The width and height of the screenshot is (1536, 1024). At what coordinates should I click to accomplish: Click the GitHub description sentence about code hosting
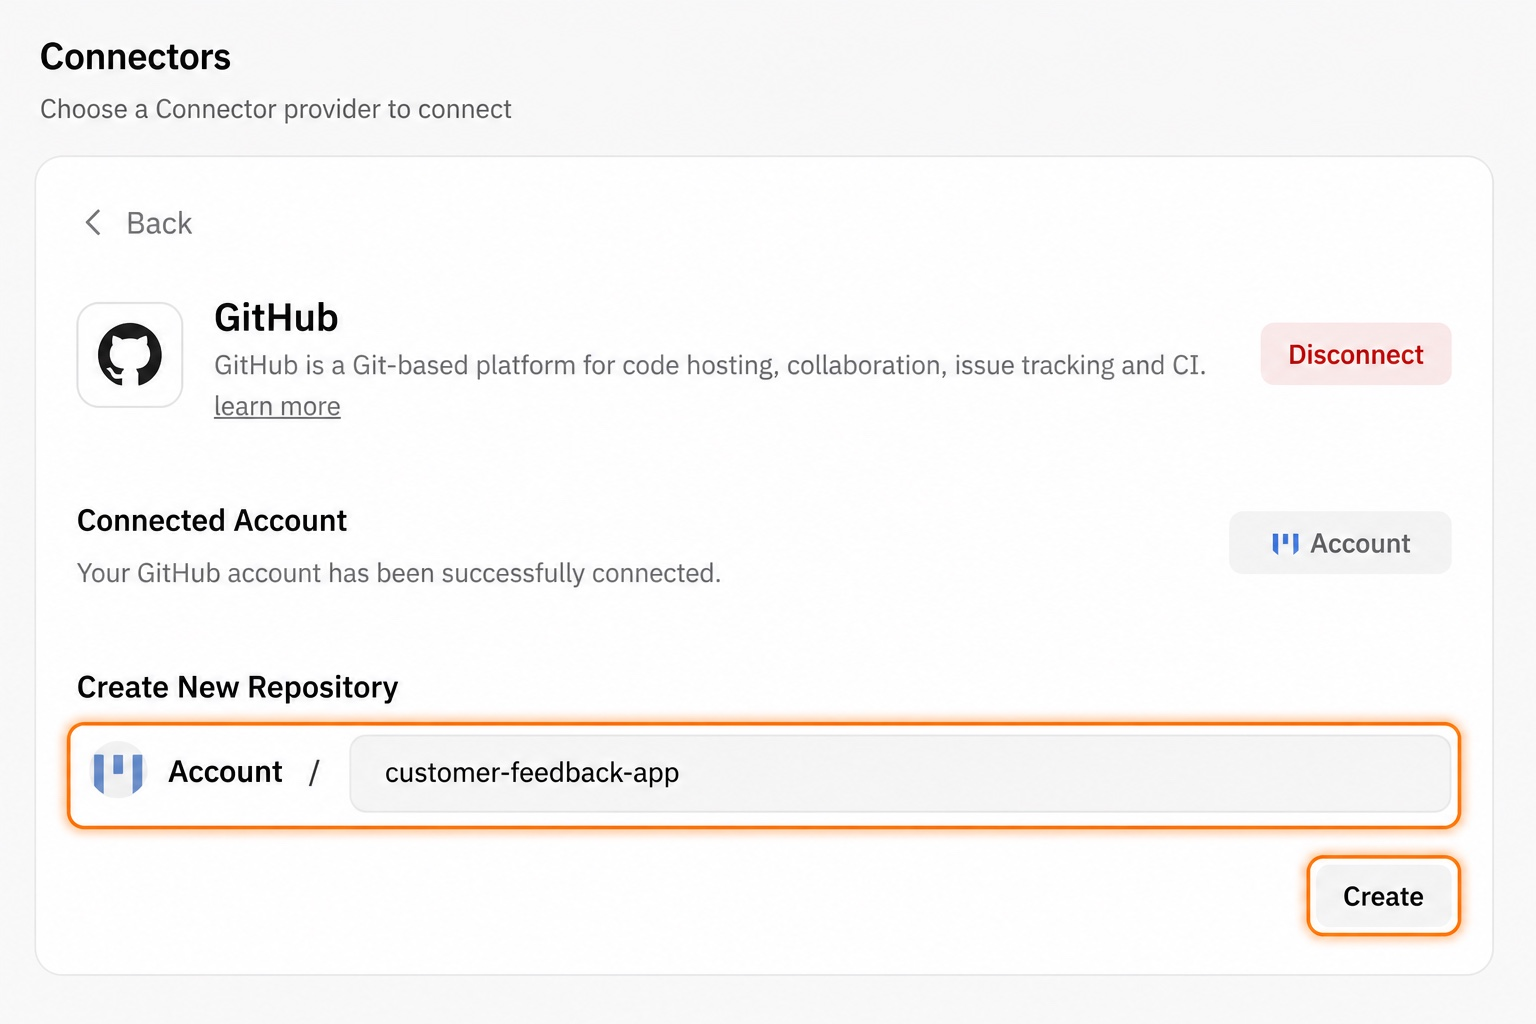tap(710, 365)
